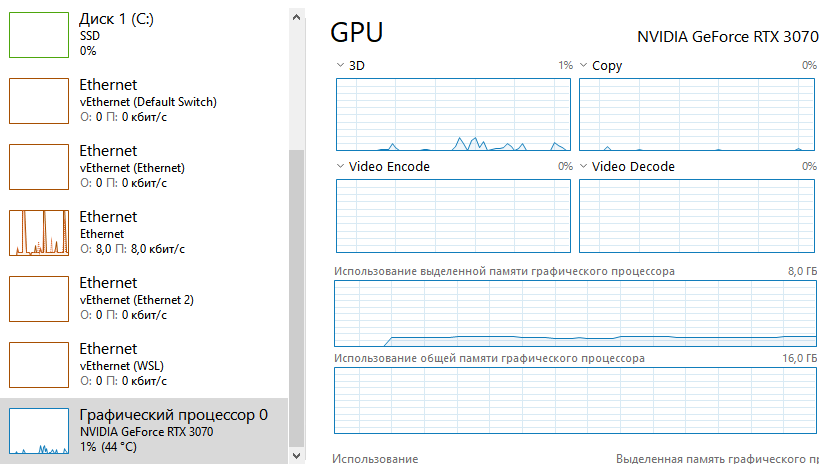Open the Video Encode dropdown chevron
This screenshot has width=840, height=472.
click(340, 167)
